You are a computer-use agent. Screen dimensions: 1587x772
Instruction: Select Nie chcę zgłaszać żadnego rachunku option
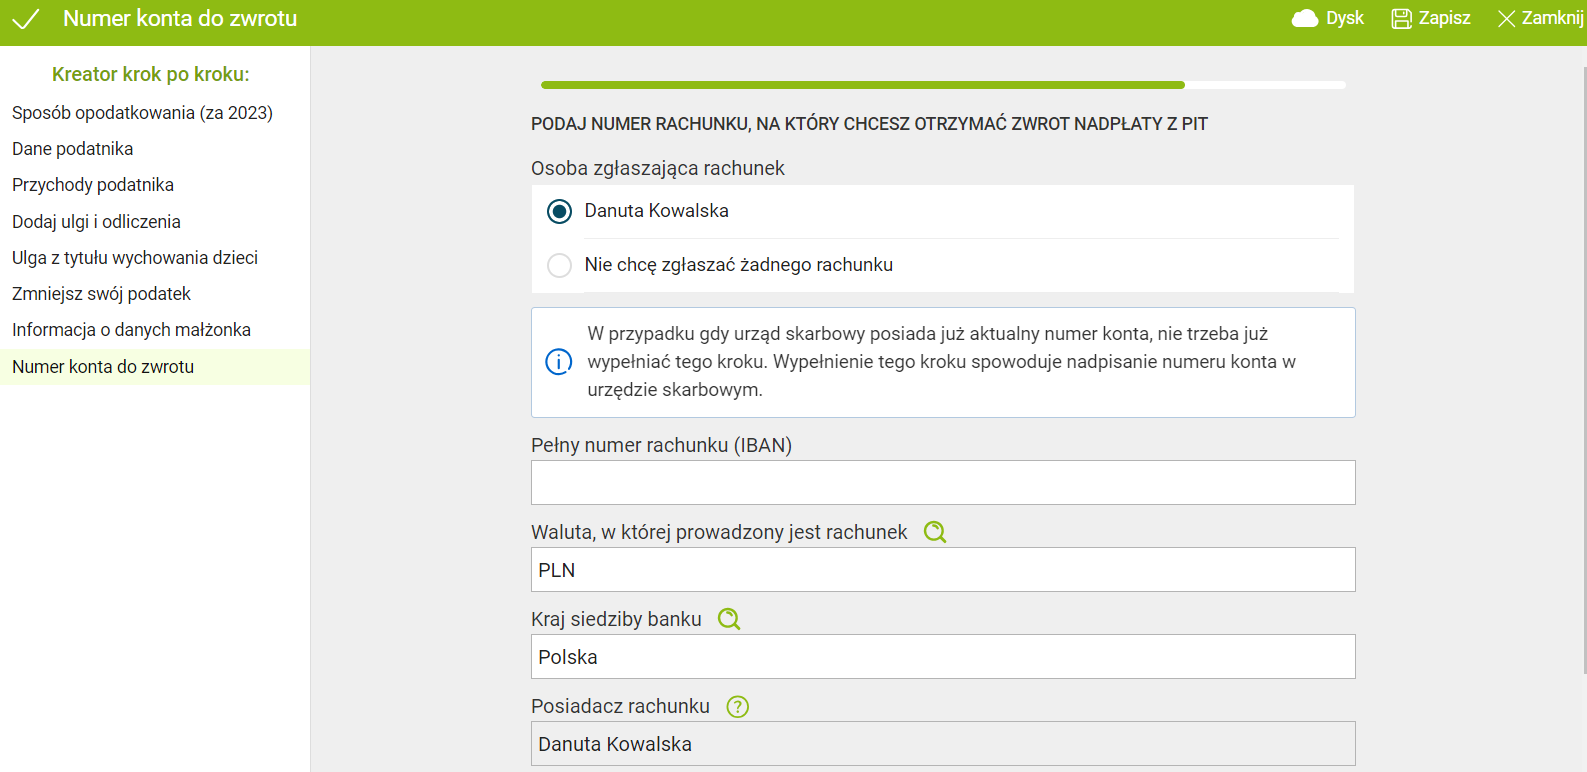click(x=559, y=265)
